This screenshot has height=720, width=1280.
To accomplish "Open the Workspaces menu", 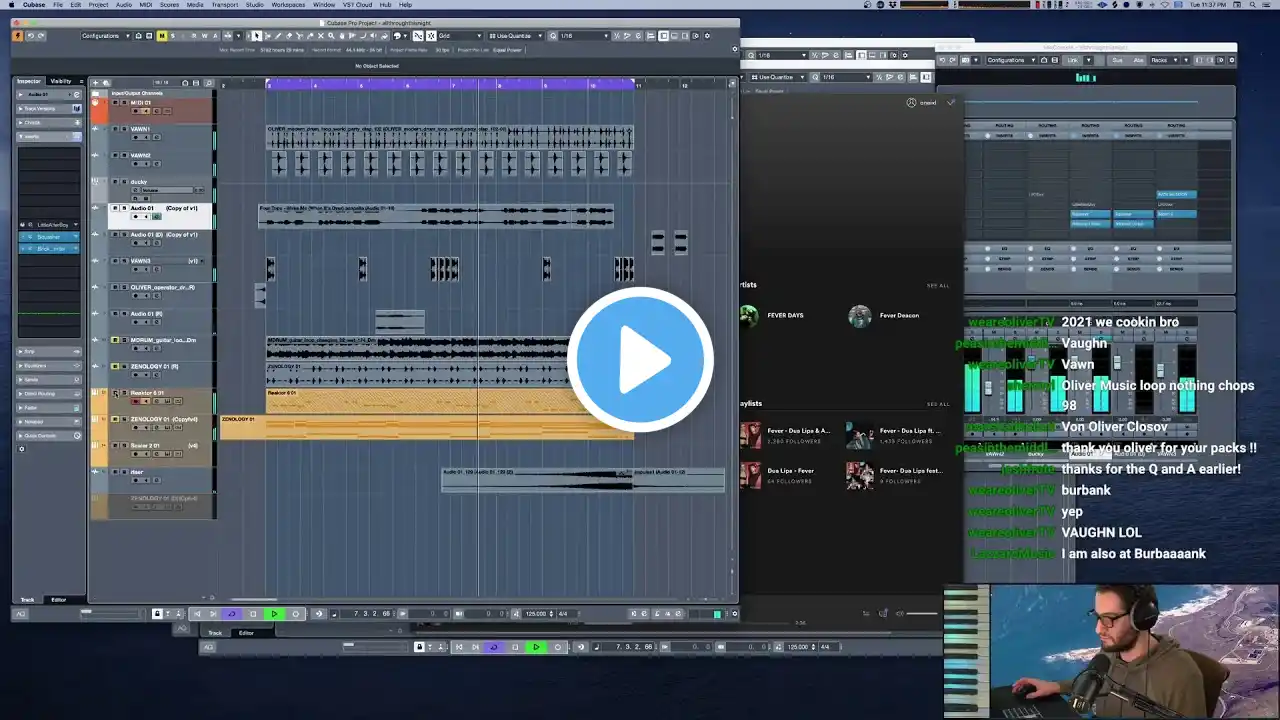I will click(288, 5).
